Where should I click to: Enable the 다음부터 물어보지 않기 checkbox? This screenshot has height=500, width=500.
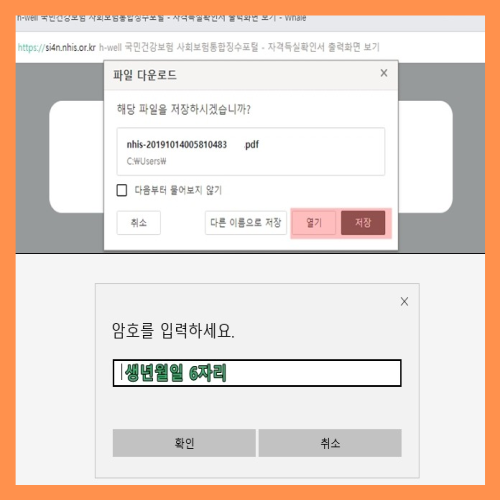point(122,190)
